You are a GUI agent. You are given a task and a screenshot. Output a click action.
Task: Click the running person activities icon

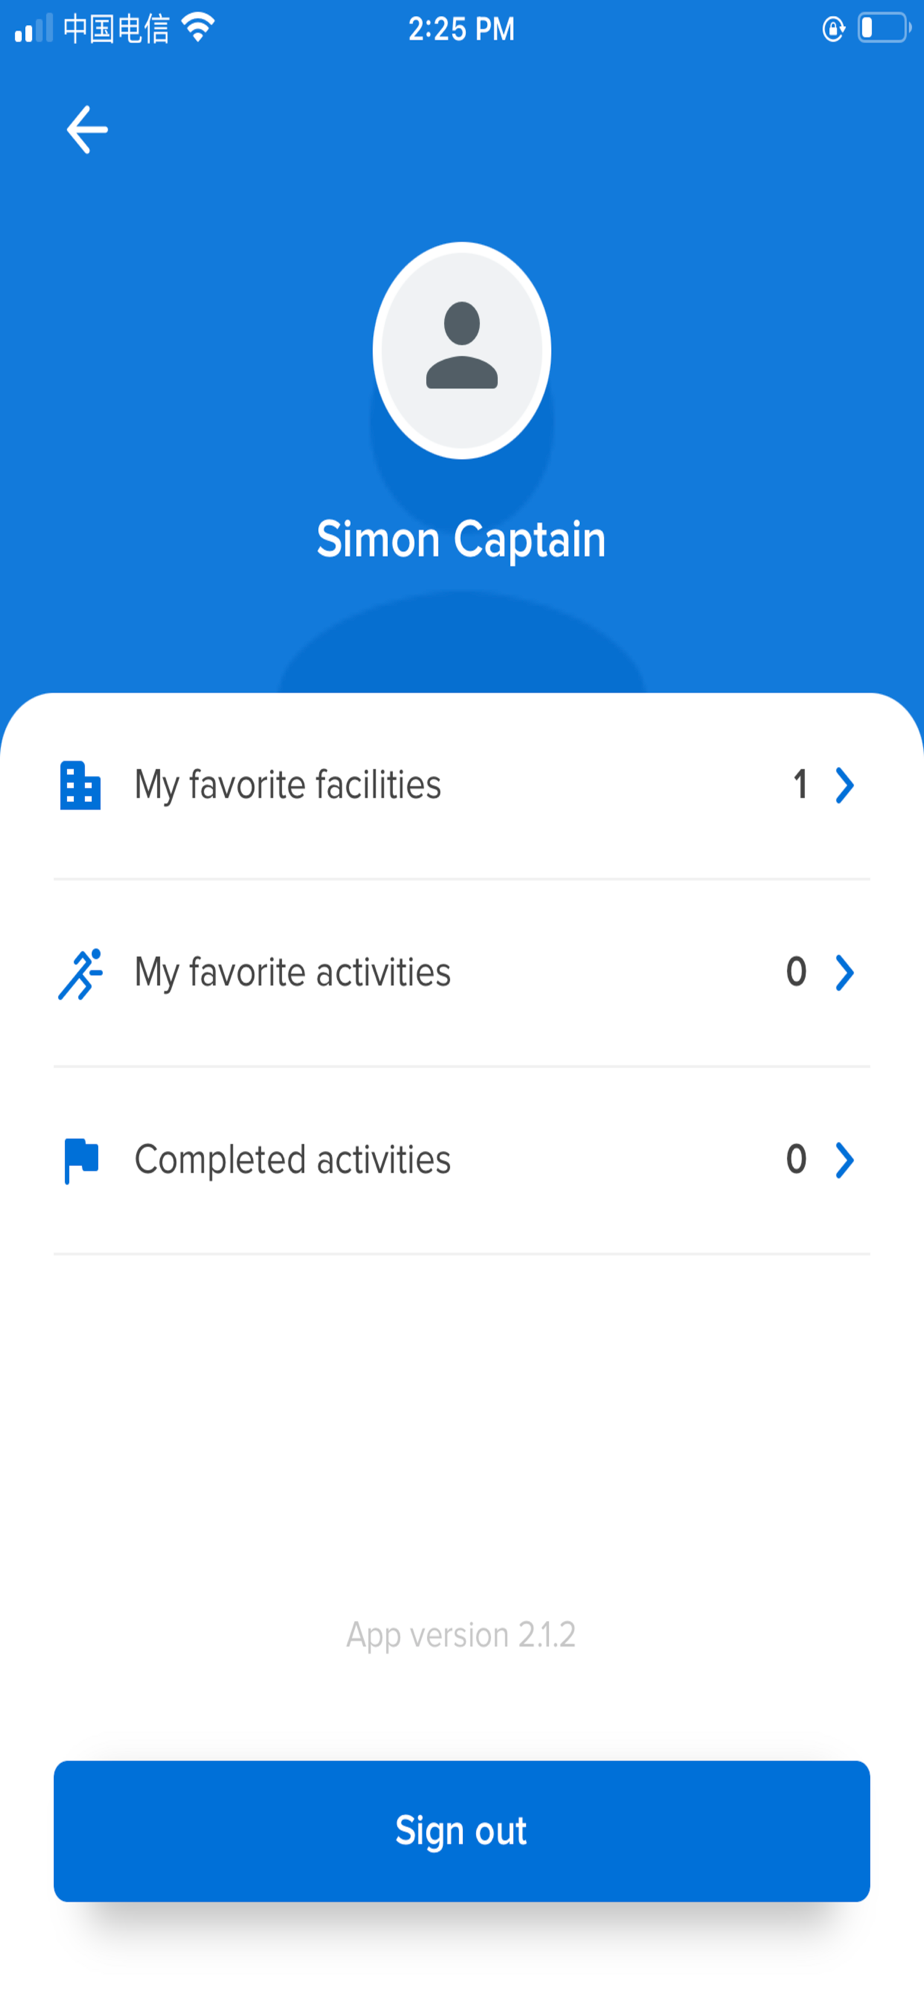point(80,973)
